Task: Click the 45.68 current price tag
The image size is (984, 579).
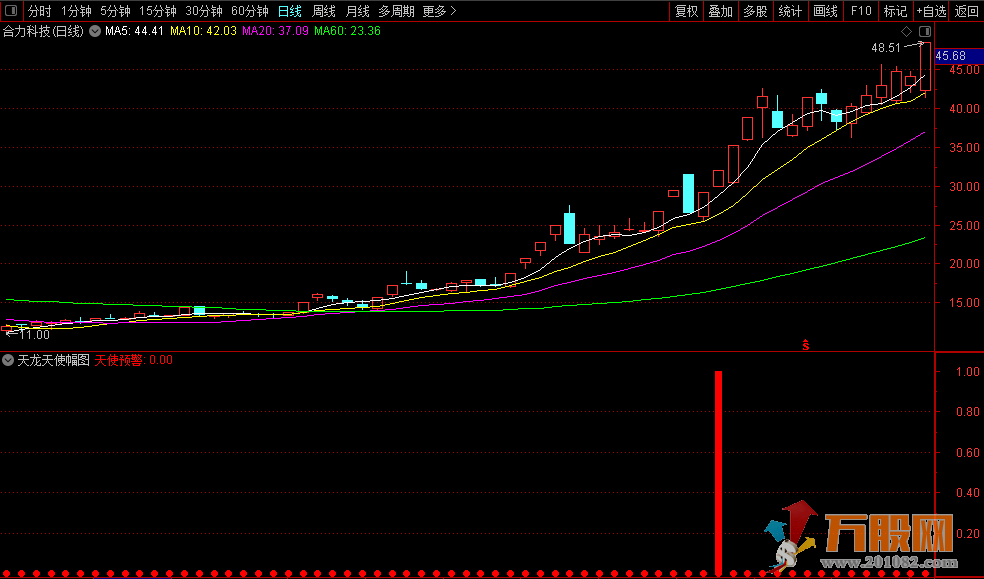Action: point(958,56)
